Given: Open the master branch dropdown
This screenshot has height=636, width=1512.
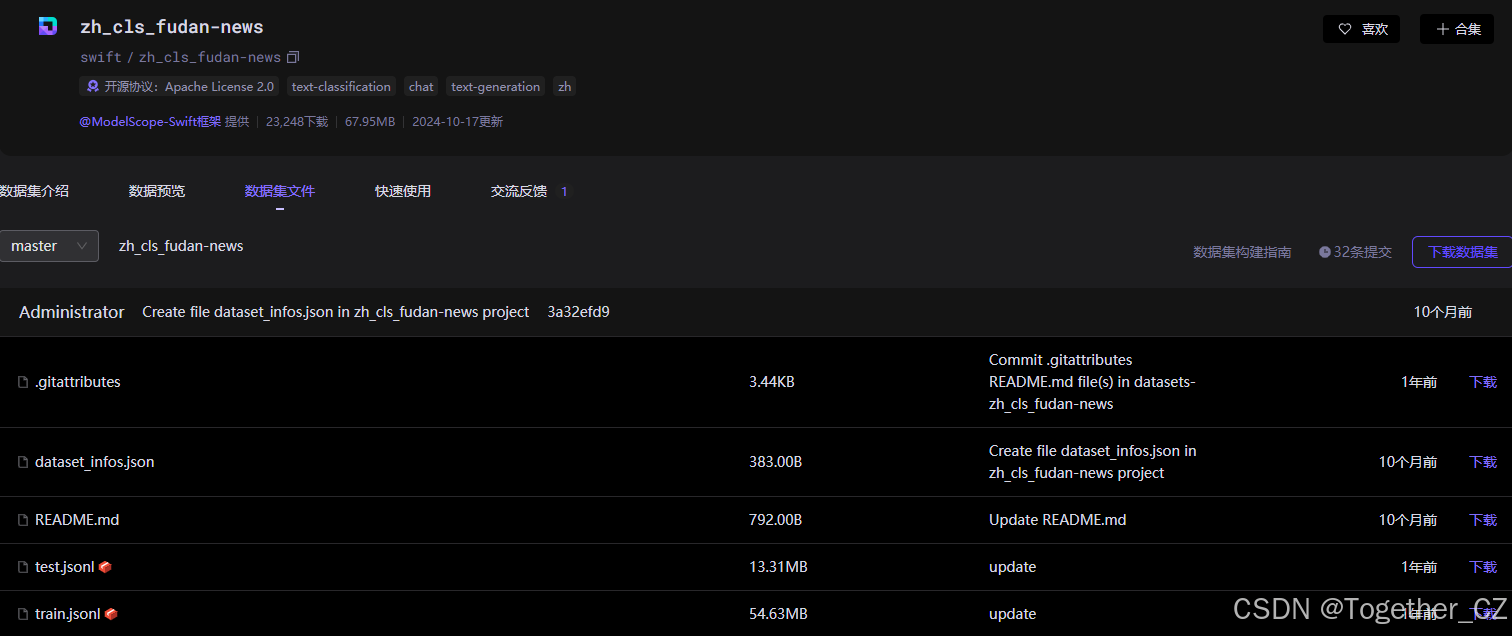Looking at the screenshot, I should 49,246.
